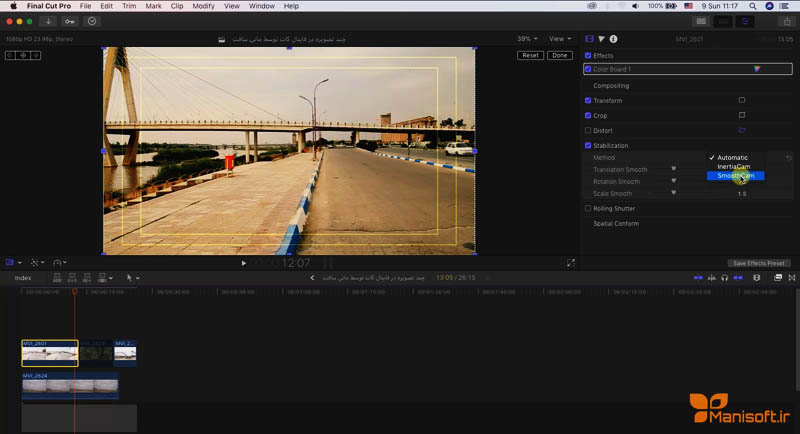This screenshot has height=434, width=800.
Task: Click Distort on-screen control icon
Action: click(742, 131)
